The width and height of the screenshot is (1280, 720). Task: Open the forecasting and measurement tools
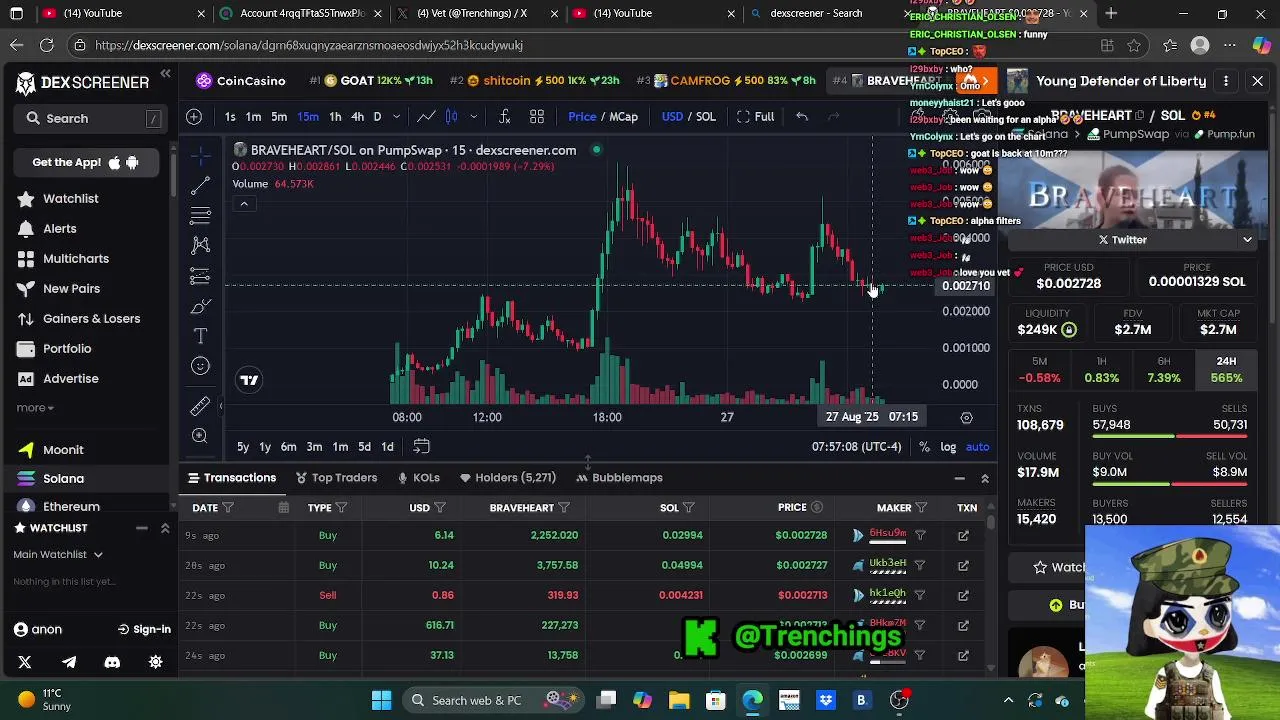coord(201,276)
